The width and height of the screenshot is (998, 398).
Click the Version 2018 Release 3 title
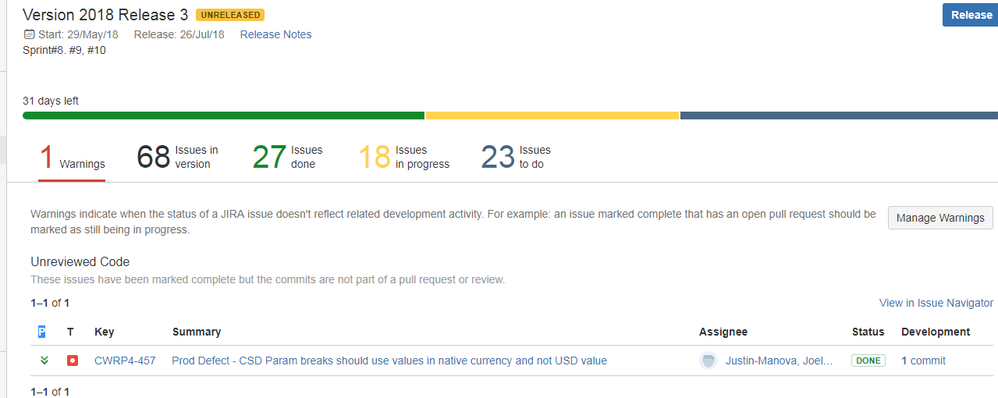pyautogui.click(x=105, y=15)
